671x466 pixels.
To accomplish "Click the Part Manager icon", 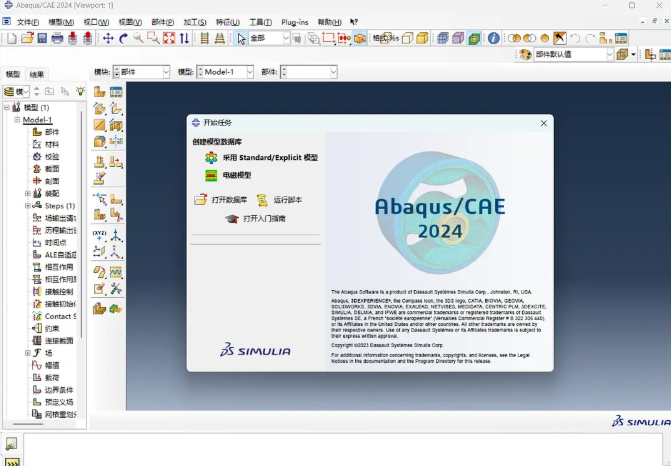I will point(116,92).
